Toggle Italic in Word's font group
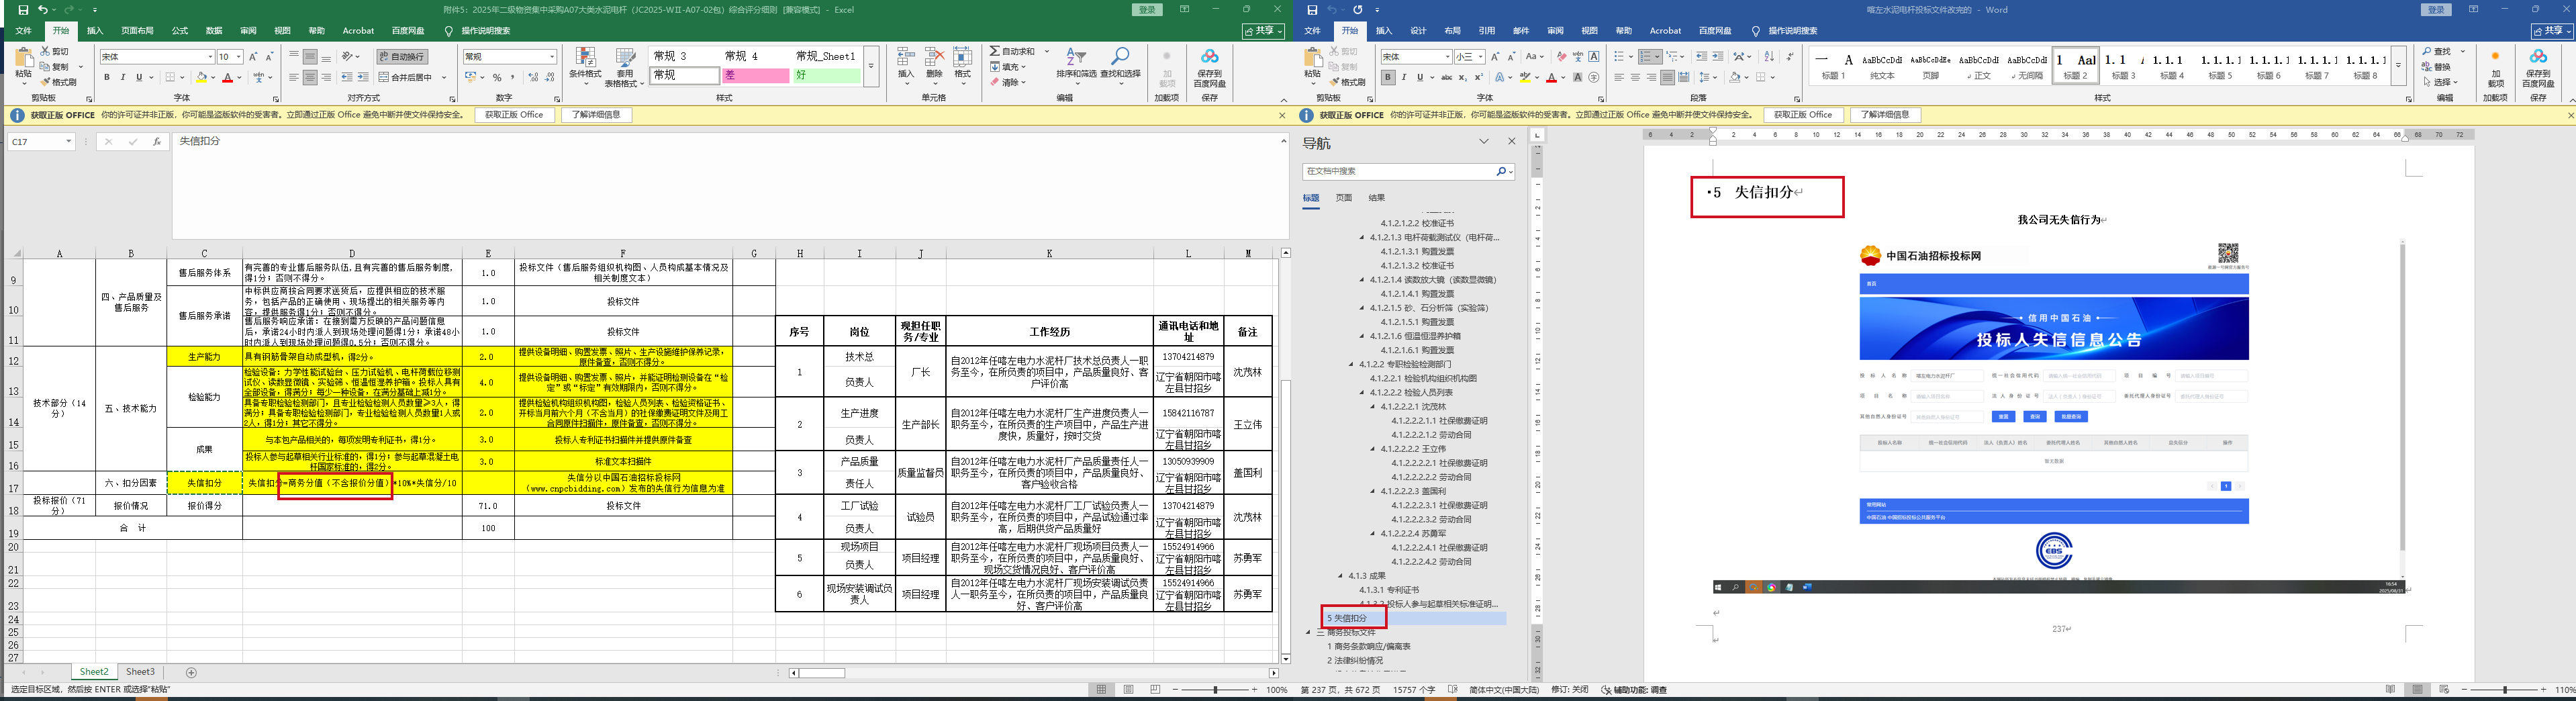The height and width of the screenshot is (701, 2576). click(x=1404, y=77)
